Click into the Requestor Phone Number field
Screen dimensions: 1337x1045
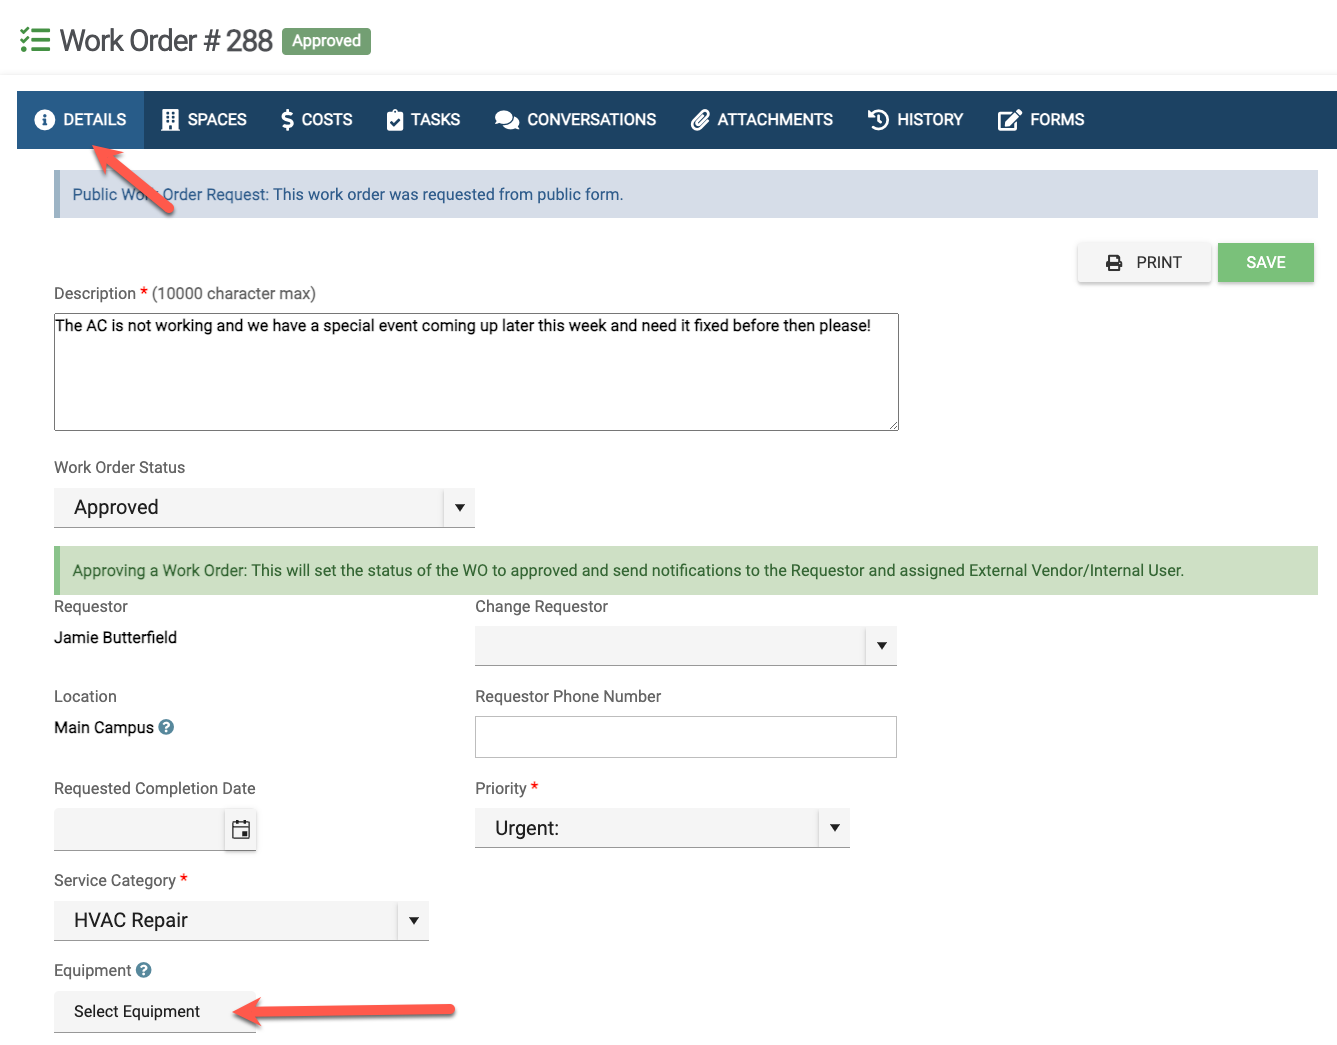pyautogui.click(x=685, y=737)
